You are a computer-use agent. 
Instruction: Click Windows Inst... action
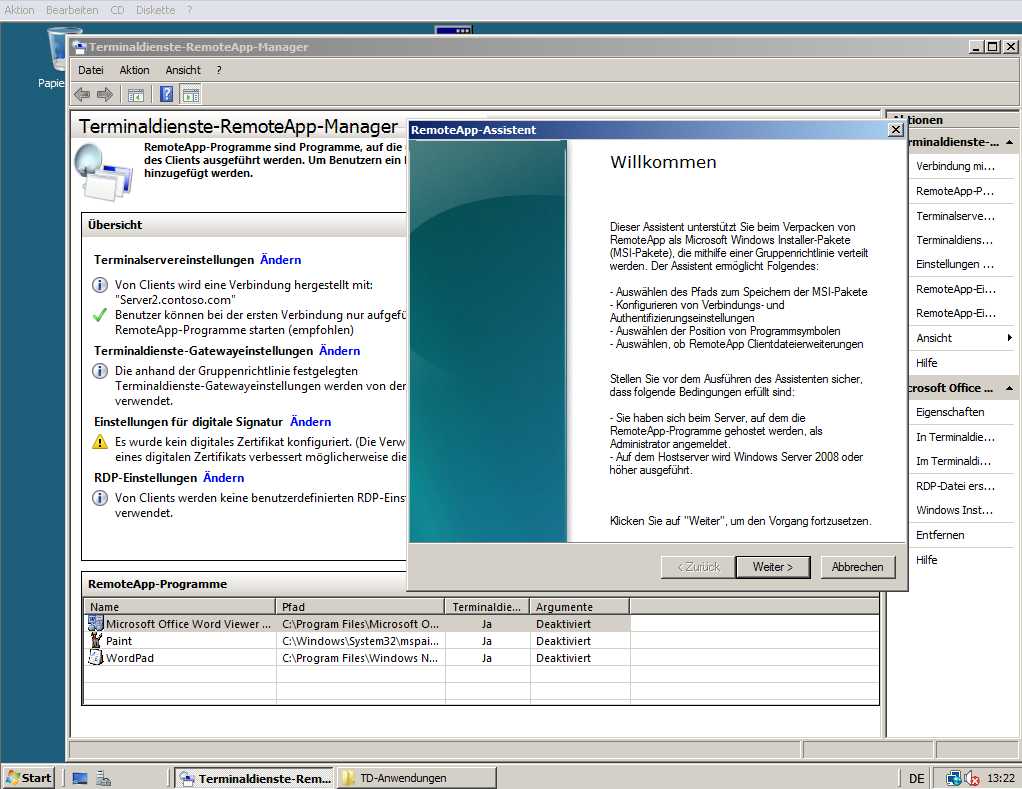(x=955, y=510)
